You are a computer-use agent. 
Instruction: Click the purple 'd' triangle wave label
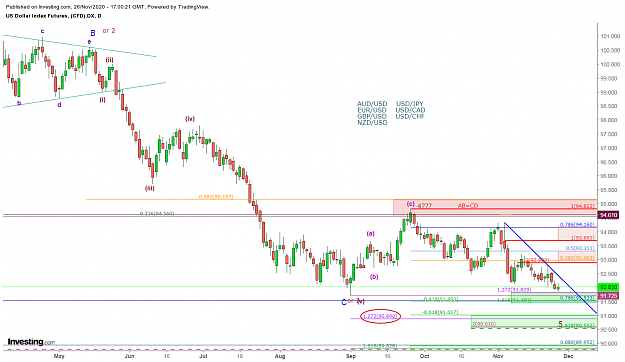point(59,105)
